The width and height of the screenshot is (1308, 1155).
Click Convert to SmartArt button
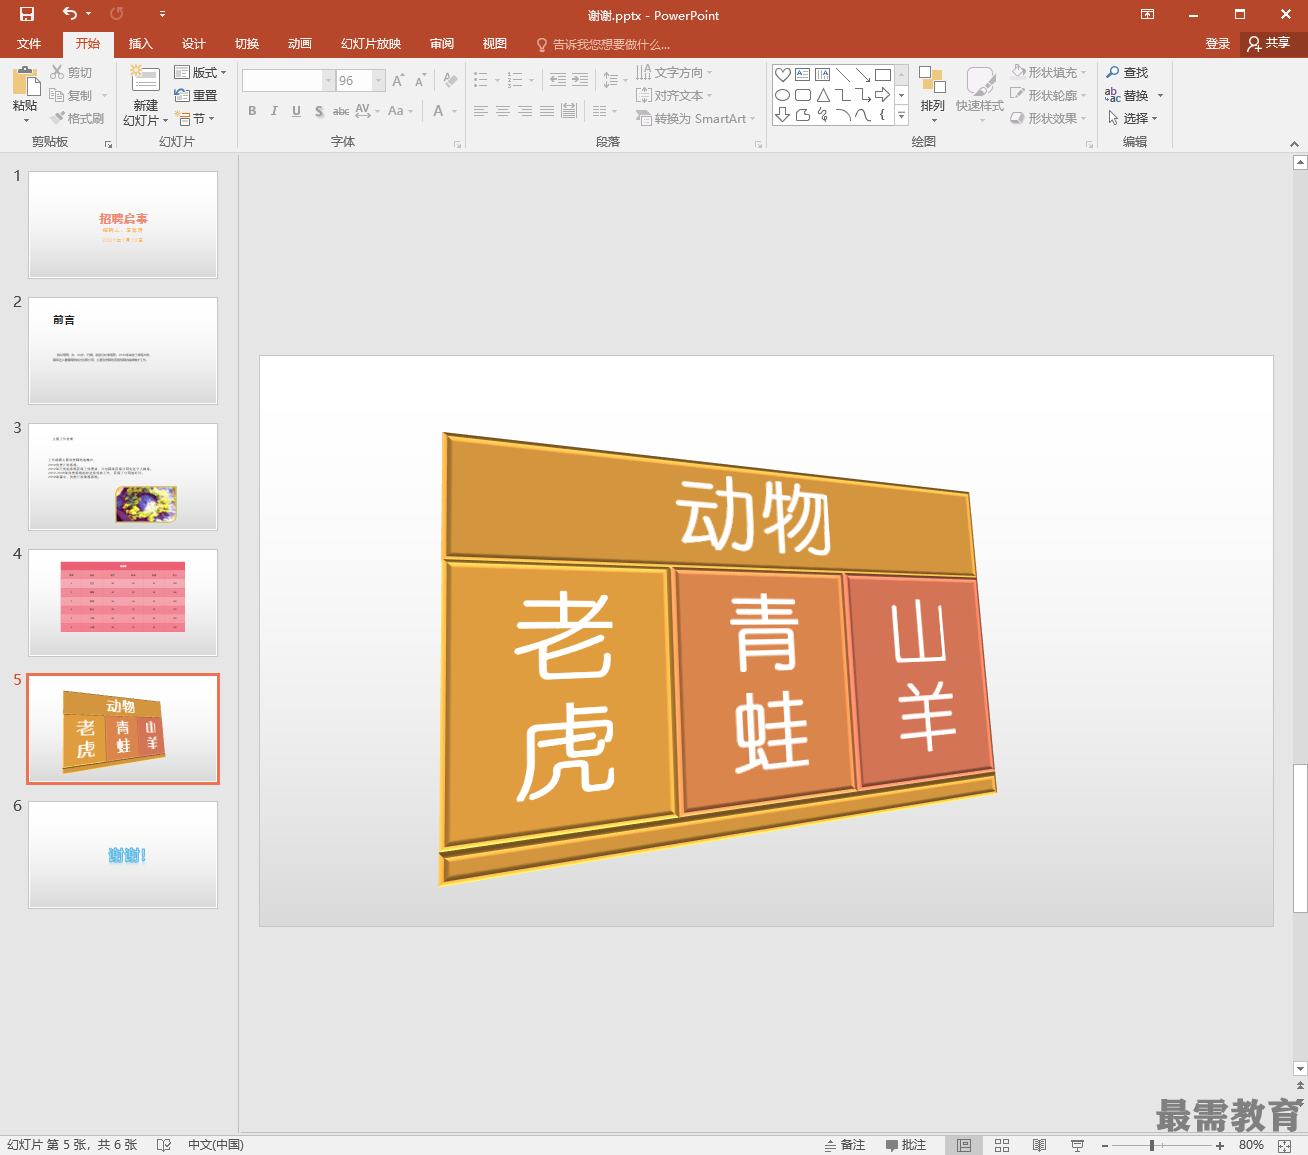(696, 118)
